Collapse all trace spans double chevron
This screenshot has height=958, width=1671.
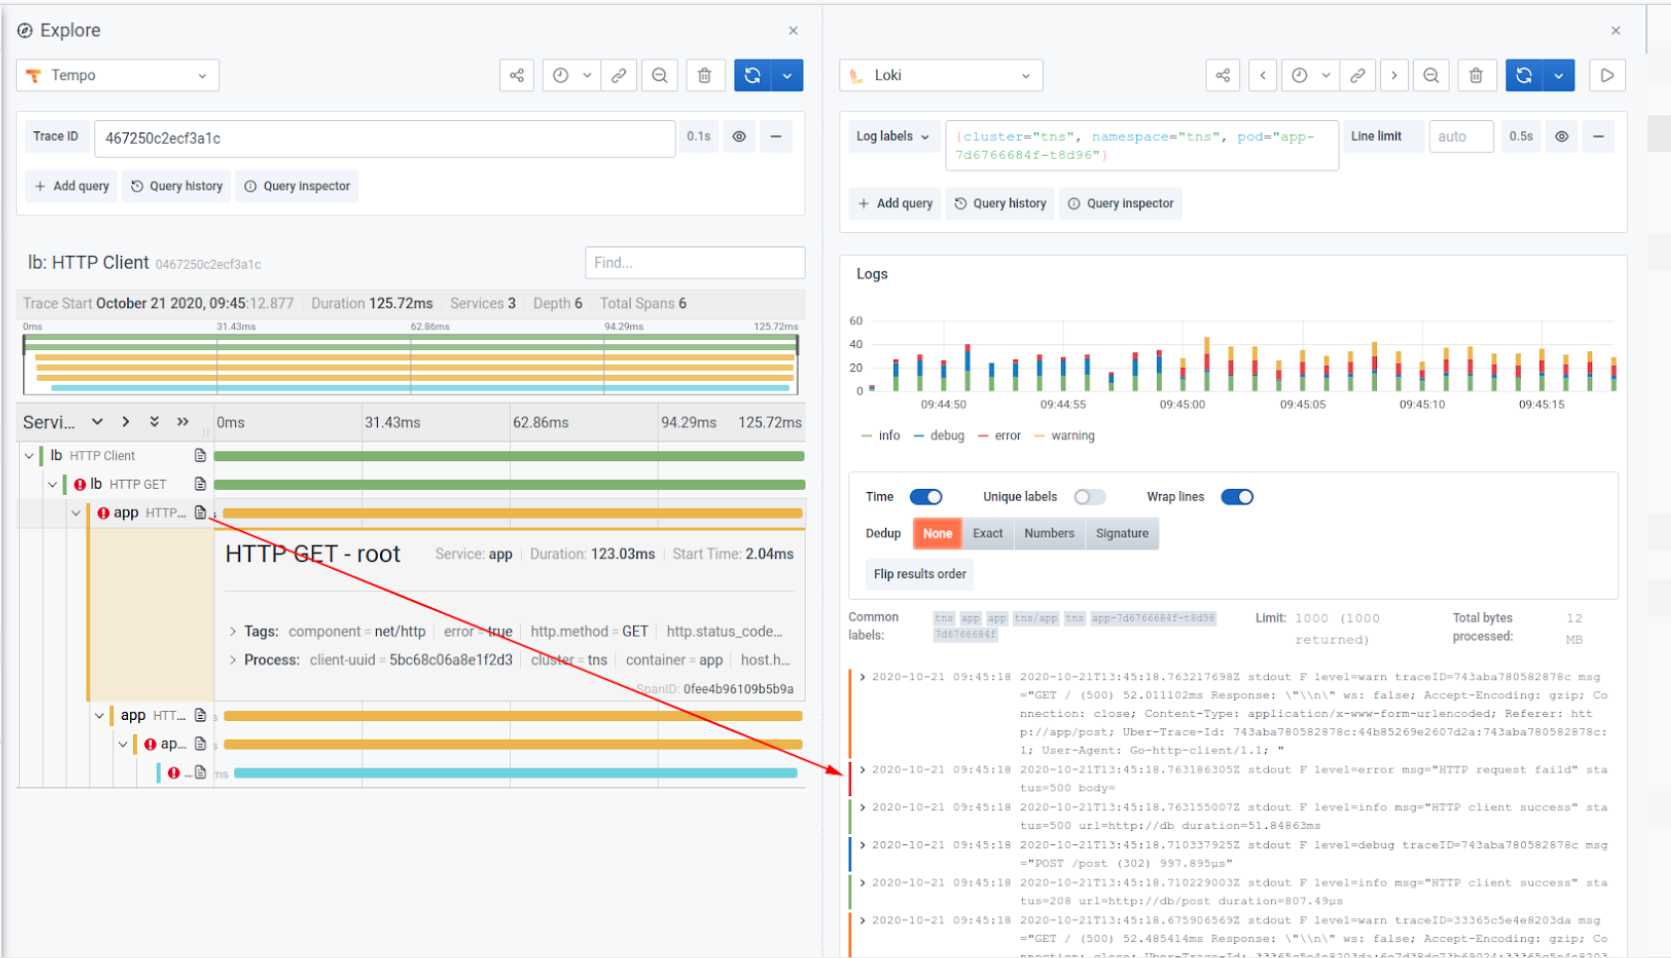154,422
